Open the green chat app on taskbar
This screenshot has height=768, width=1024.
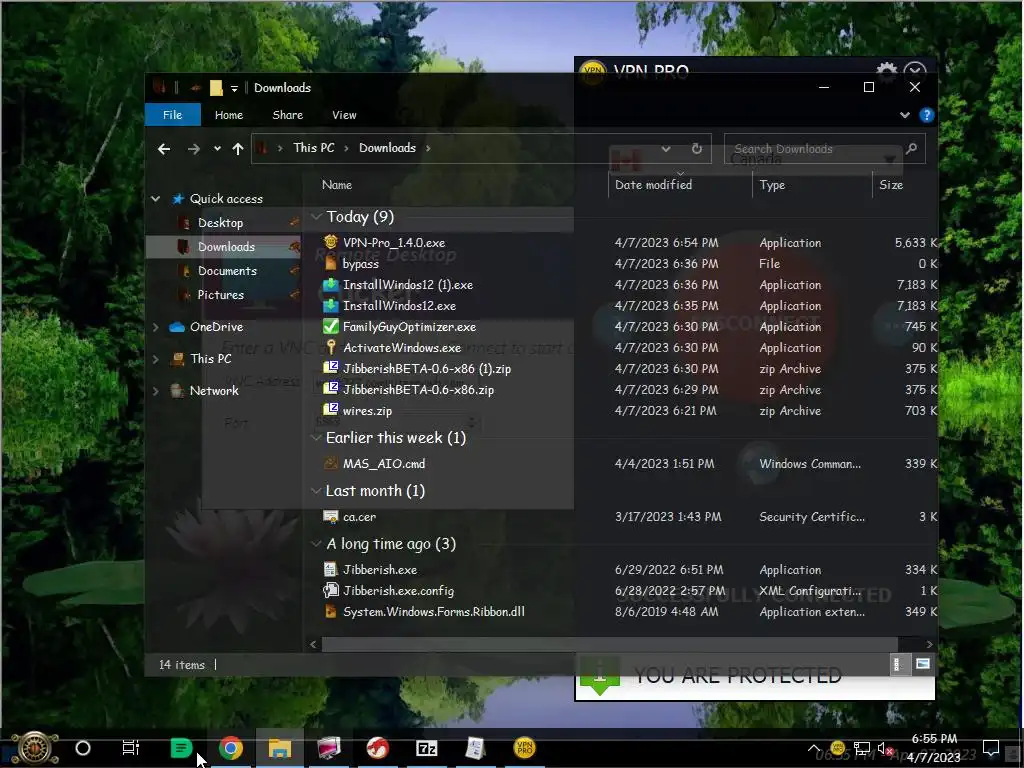tap(181, 748)
